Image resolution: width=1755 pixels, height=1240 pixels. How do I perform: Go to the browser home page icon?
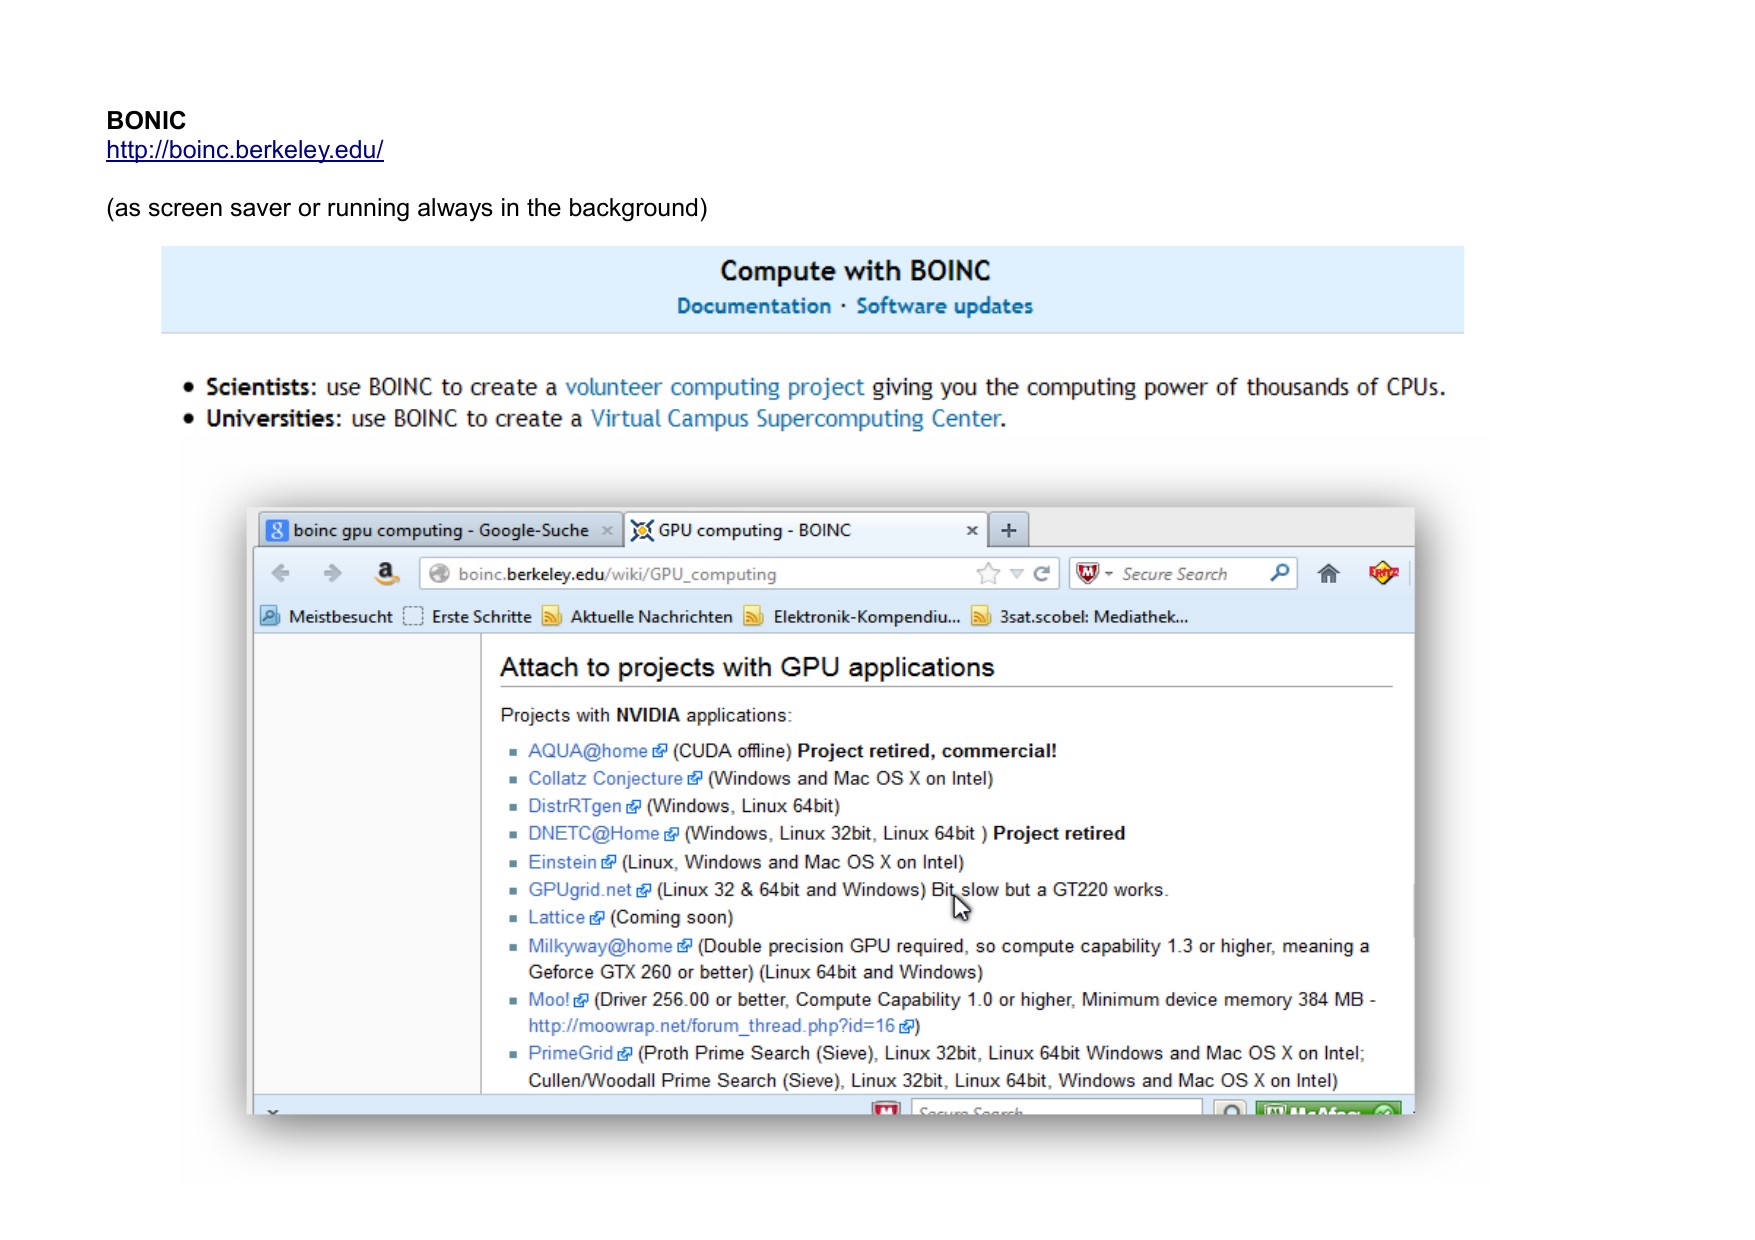tap(1328, 573)
